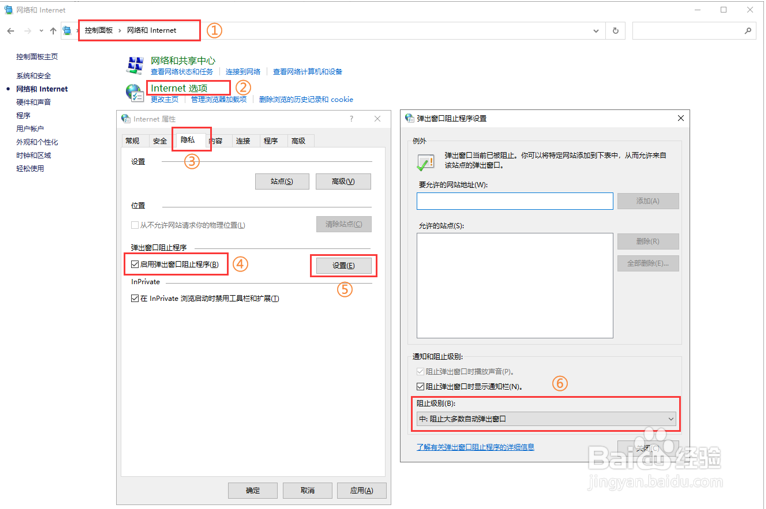The image size is (766, 509).
Task: Toggle 启用弹出窗口阻止程序 checkbox
Action: (135, 264)
